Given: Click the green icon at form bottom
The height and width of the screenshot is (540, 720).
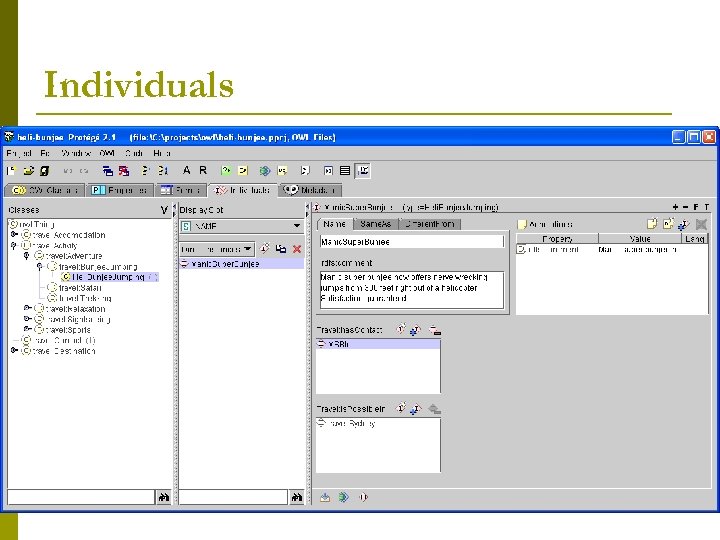Looking at the screenshot, I should point(343,497).
